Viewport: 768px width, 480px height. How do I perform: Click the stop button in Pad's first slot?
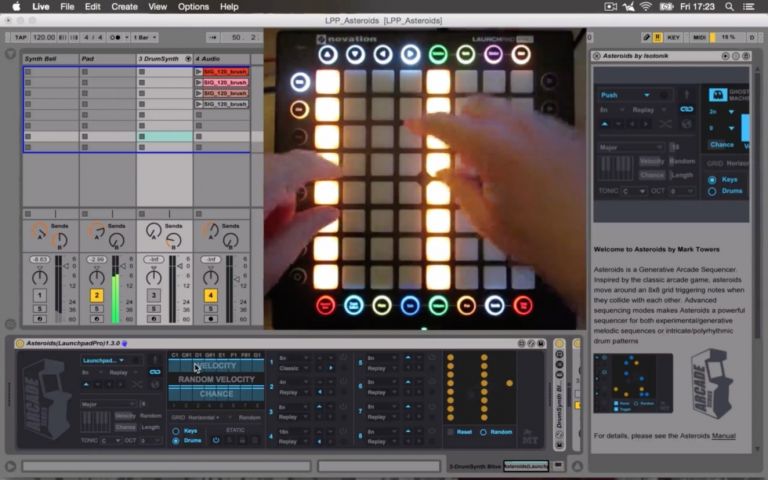pos(85,72)
